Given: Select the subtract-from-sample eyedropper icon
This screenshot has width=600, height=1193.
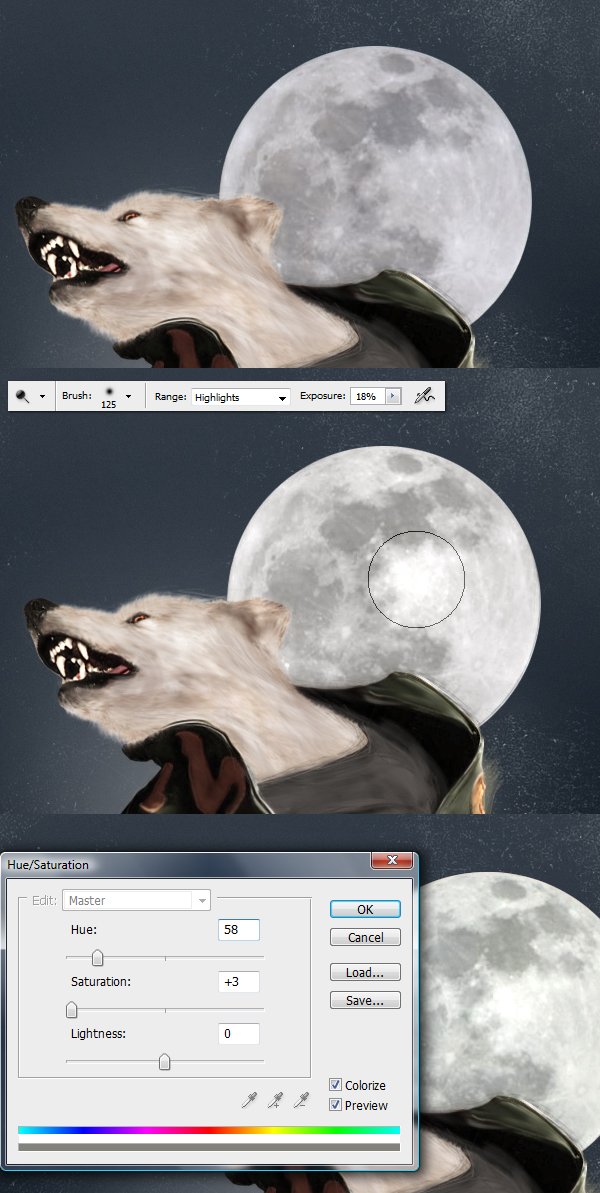Looking at the screenshot, I should click(x=302, y=1099).
